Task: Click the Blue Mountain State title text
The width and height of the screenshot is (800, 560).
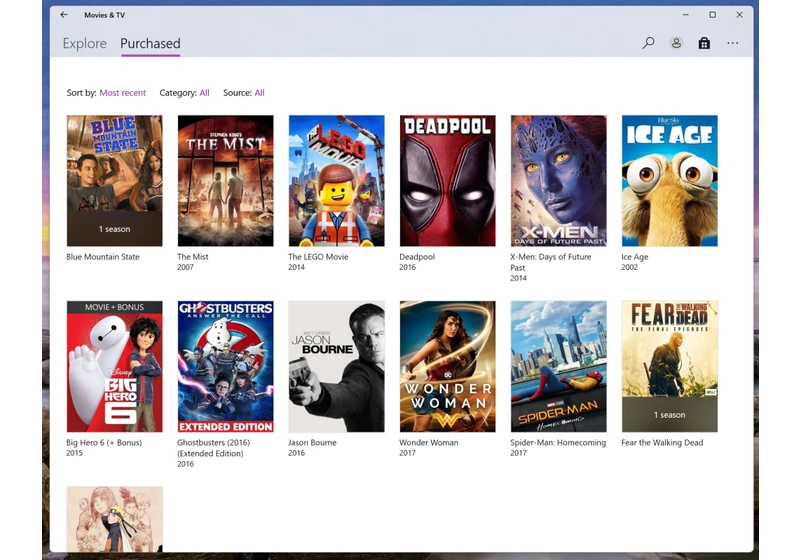Action: [103, 257]
